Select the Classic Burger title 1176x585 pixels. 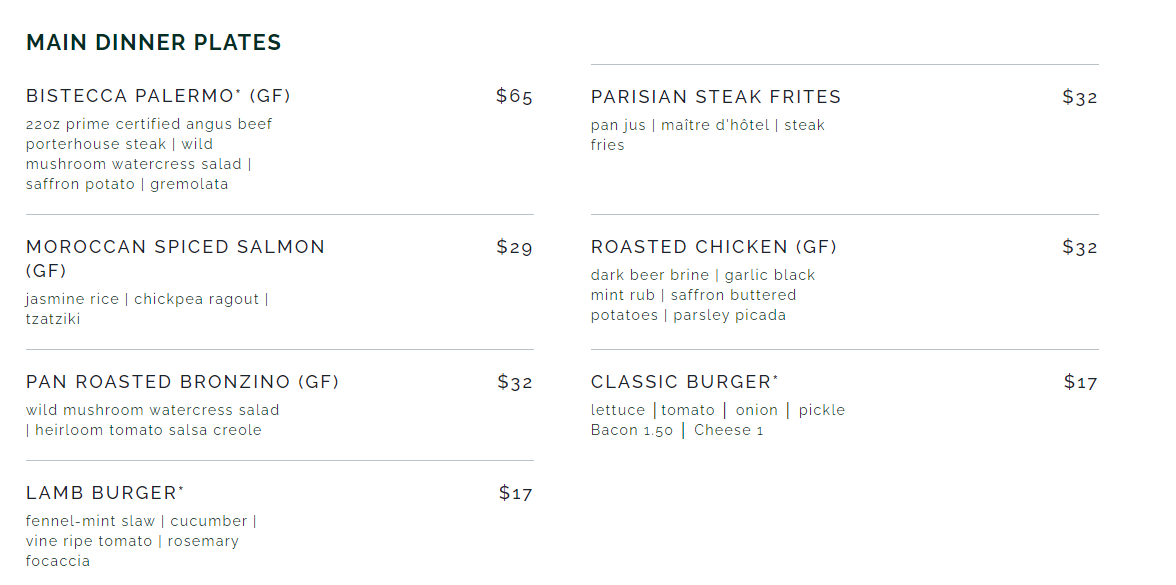tap(684, 382)
